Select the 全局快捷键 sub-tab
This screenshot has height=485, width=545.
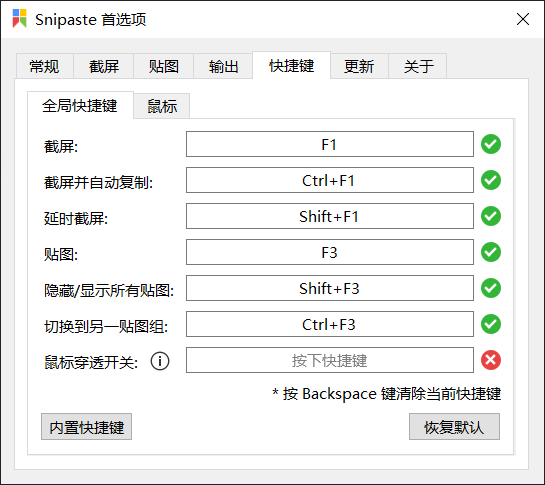pos(80,105)
